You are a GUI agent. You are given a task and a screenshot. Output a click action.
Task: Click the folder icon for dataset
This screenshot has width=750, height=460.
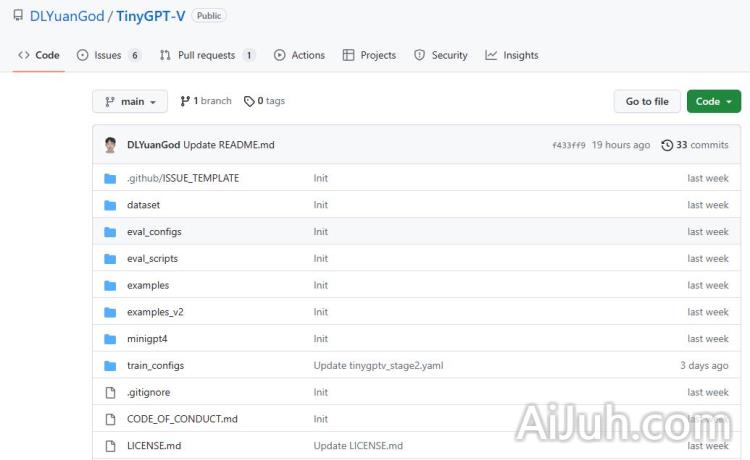pyautogui.click(x=110, y=205)
